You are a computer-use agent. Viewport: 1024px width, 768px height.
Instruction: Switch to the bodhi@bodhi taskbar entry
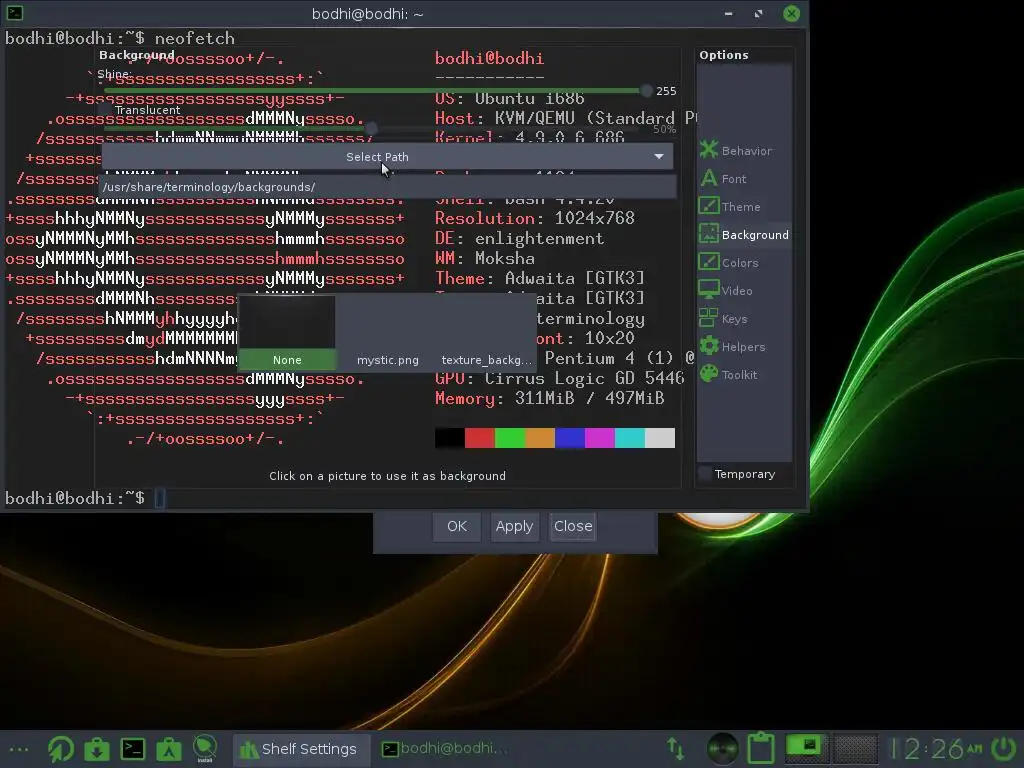point(444,748)
